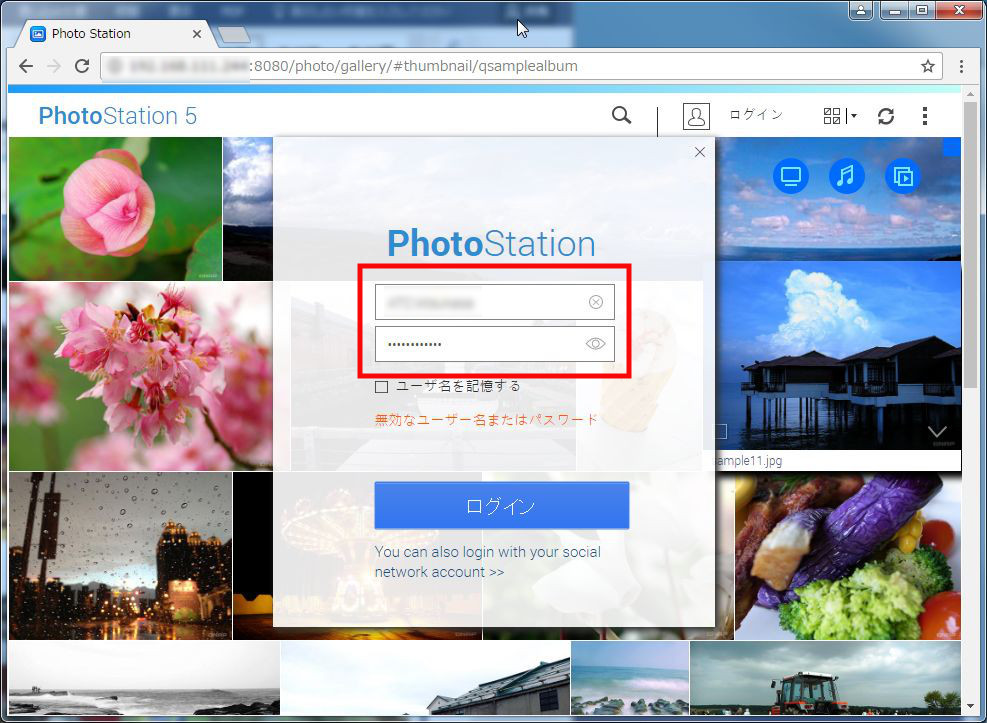Open the rainy night city thumbnail
The width and height of the screenshot is (987, 723).
tap(120, 556)
